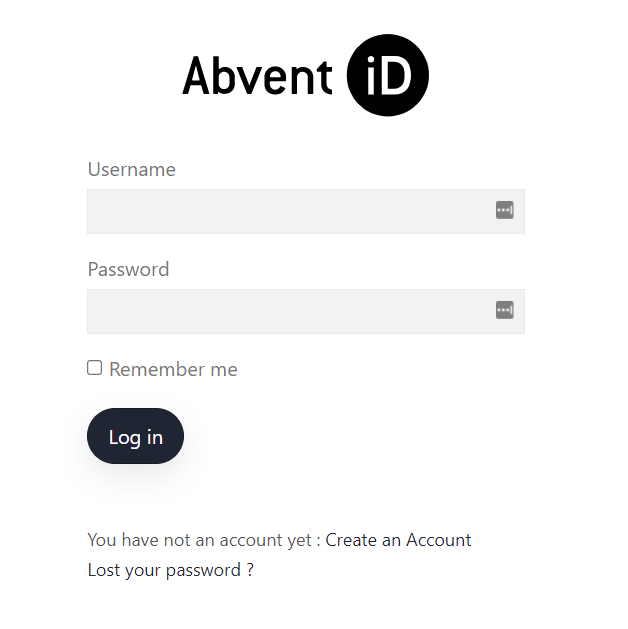Open autofill options from Password field icon
Image resolution: width=628 pixels, height=629 pixels.
(x=504, y=310)
